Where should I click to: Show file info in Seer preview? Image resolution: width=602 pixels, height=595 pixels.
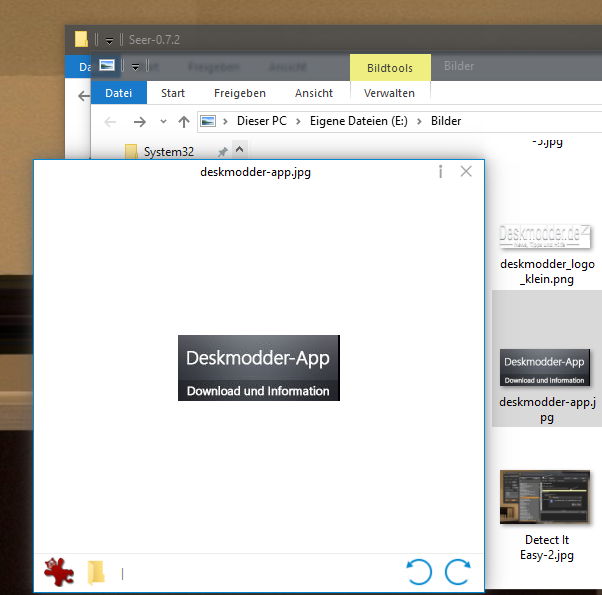tap(441, 172)
